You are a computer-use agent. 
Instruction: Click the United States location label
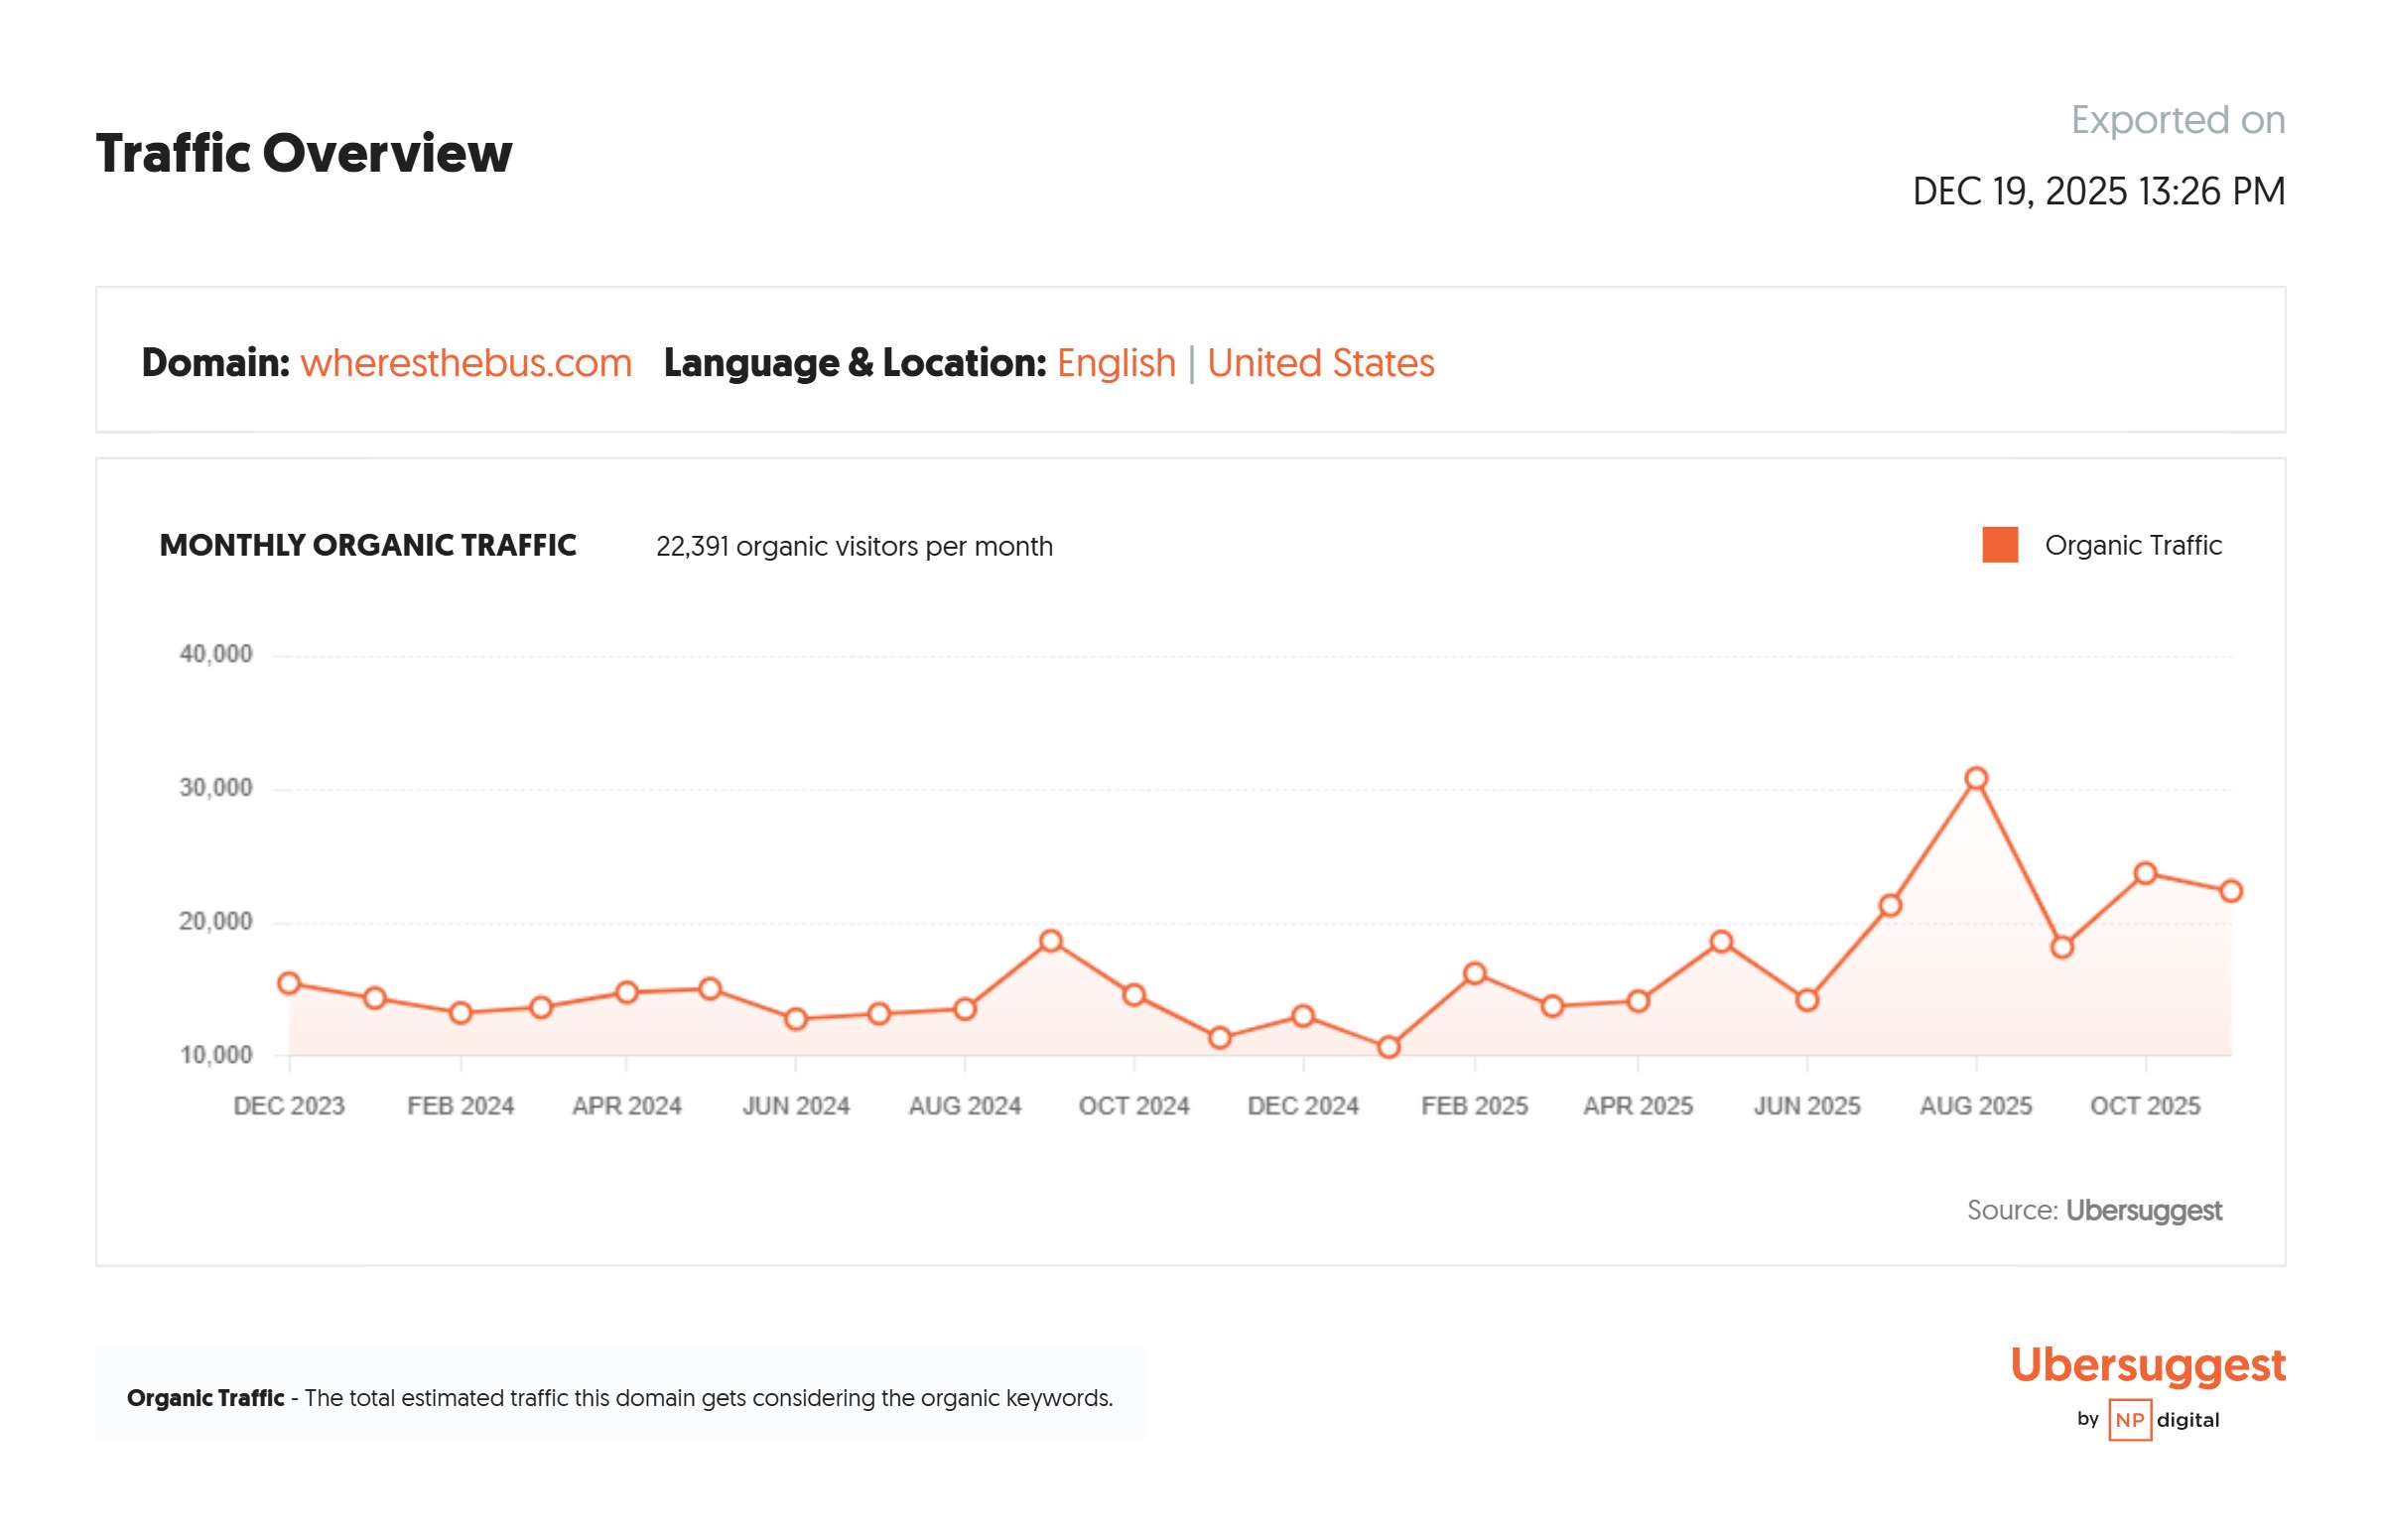tap(1319, 363)
